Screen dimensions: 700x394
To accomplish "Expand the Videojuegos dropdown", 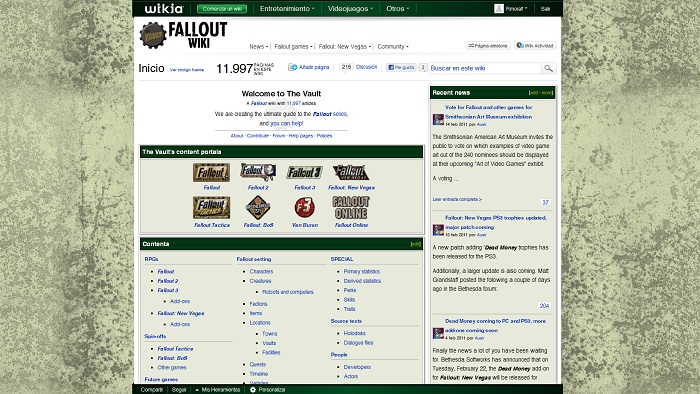I will pos(350,8).
